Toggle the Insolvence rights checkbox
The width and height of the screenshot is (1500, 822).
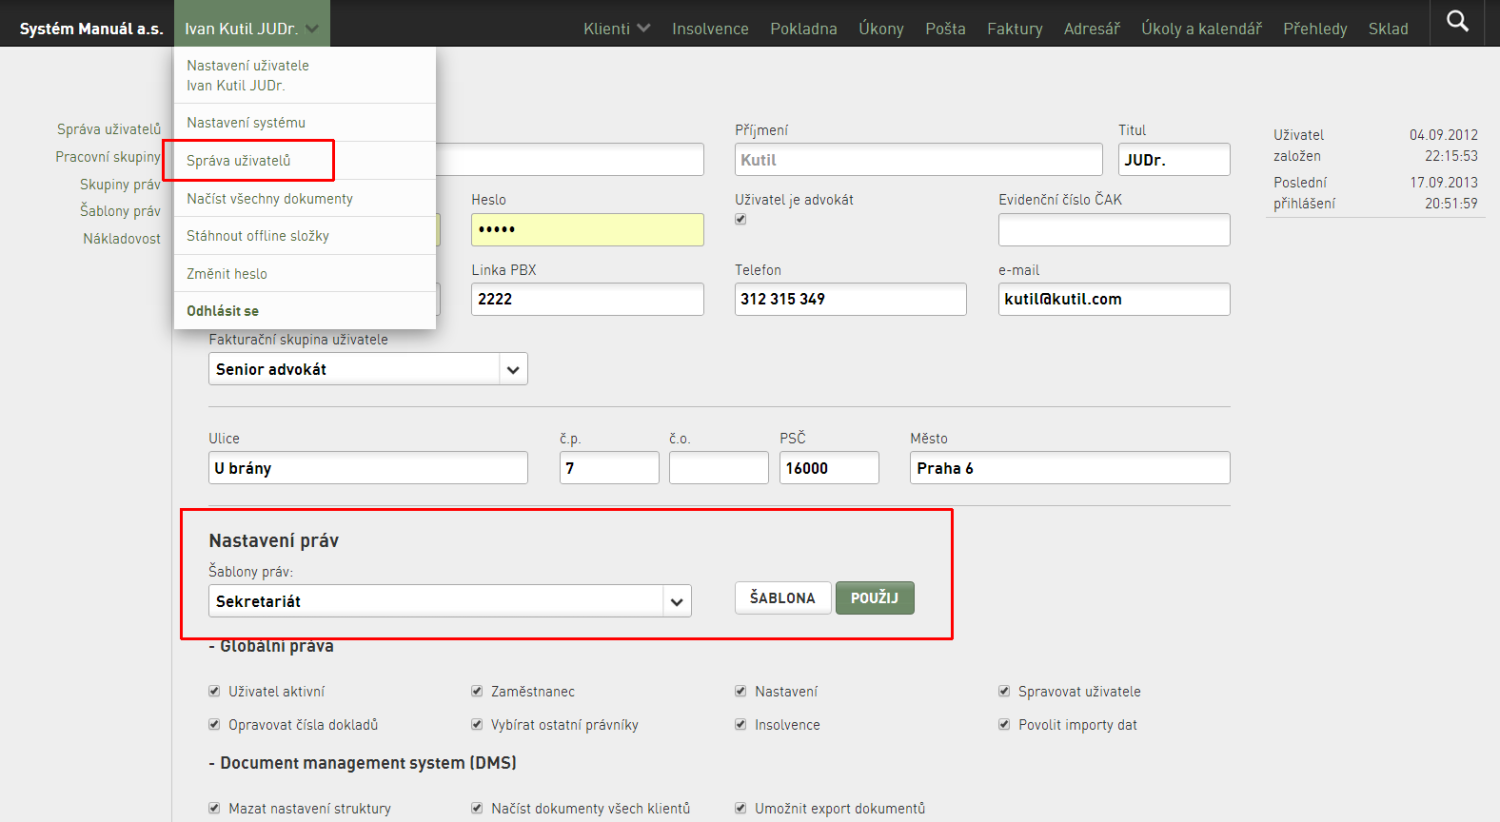[741, 724]
